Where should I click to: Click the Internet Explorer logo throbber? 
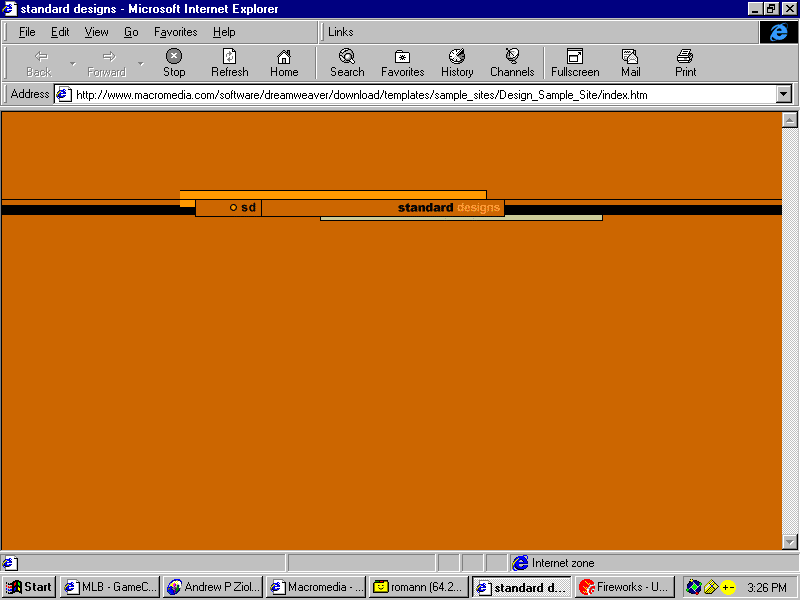(779, 32)
